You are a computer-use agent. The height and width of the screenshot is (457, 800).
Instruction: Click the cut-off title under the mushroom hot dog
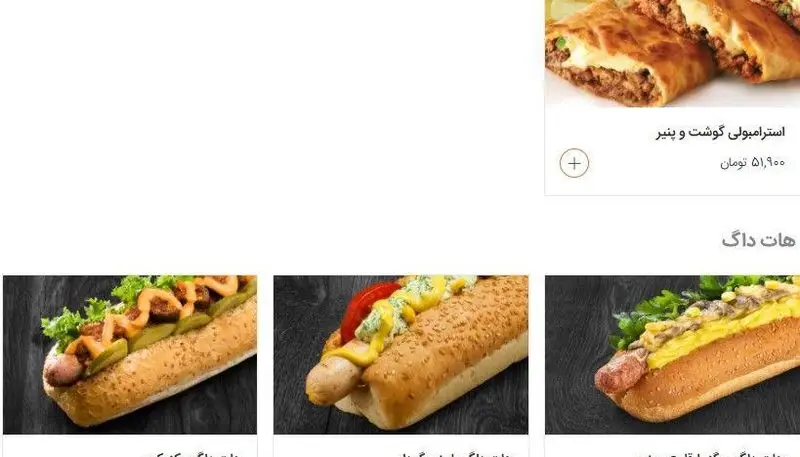(x=714, y=454)
